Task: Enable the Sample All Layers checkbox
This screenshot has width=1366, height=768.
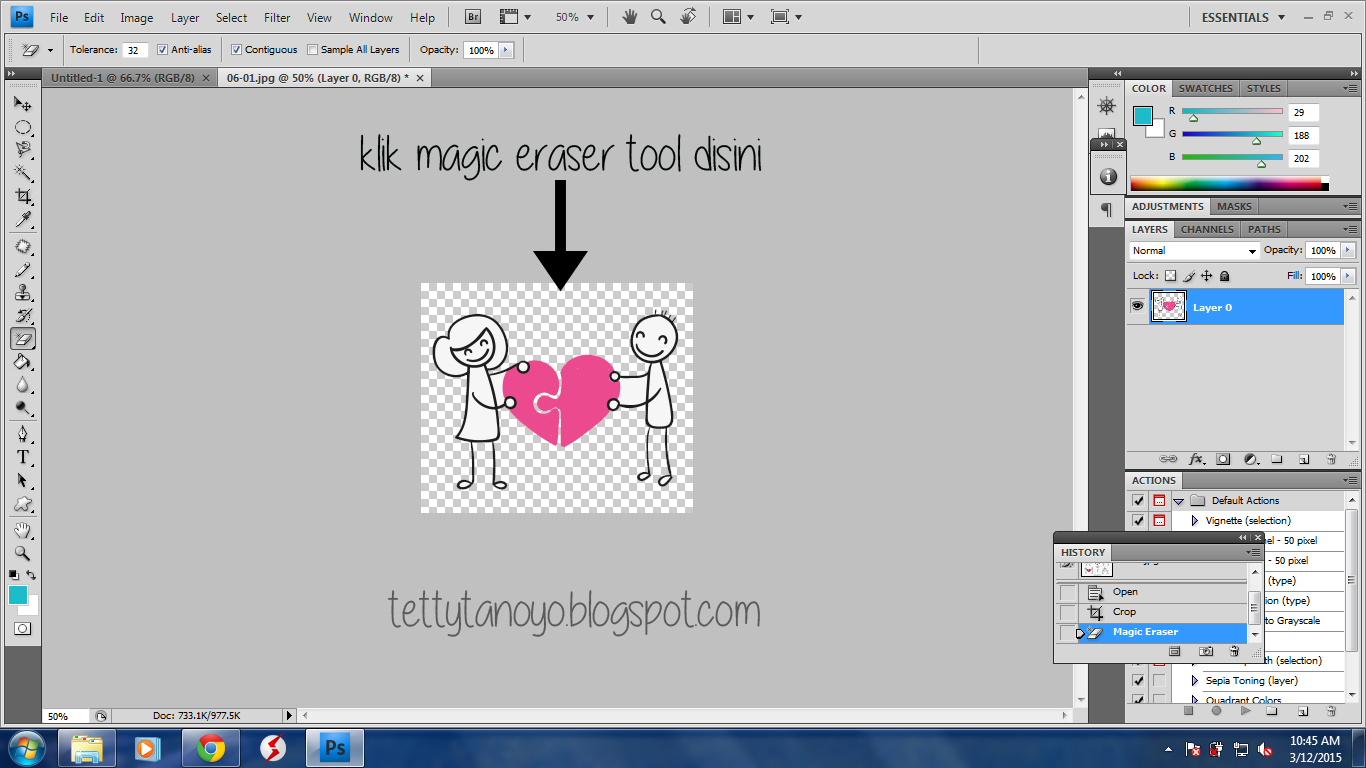Action: tap(313, 50)
